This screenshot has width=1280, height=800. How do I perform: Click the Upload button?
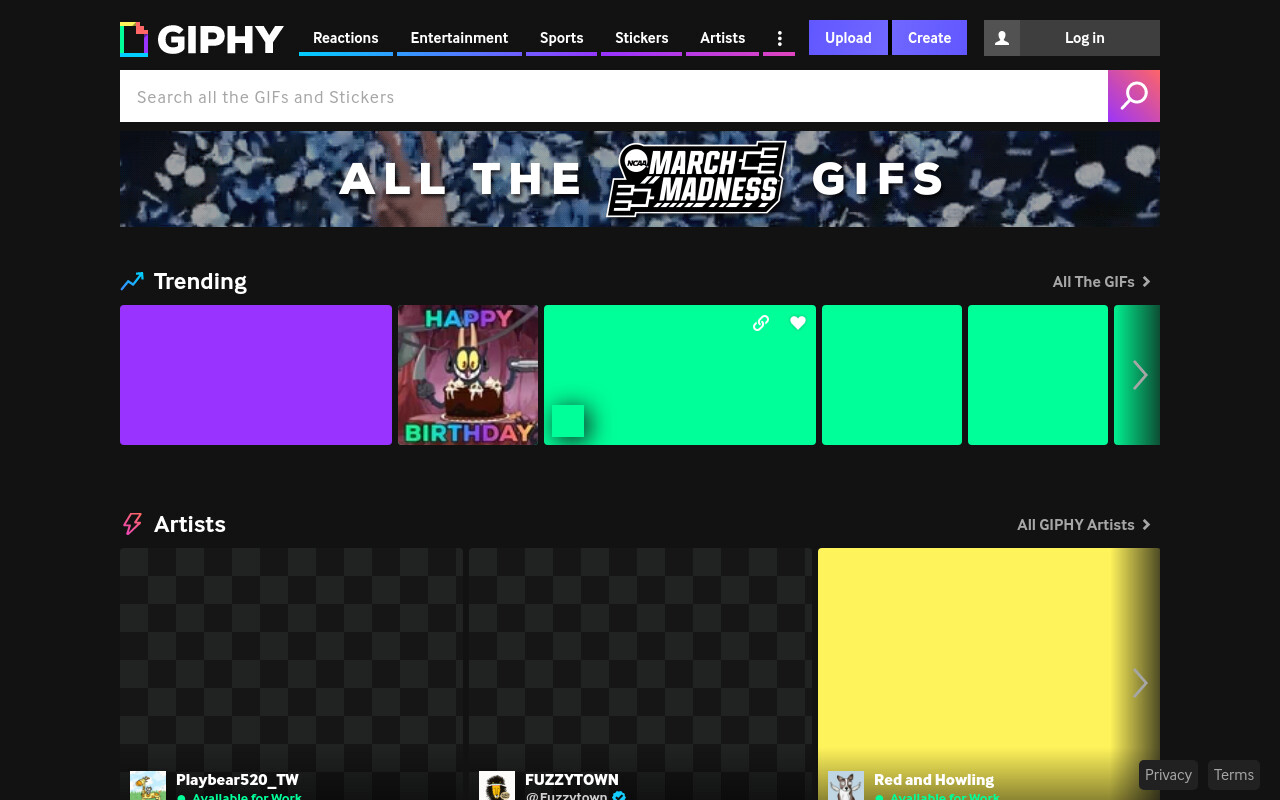(848, 38)
